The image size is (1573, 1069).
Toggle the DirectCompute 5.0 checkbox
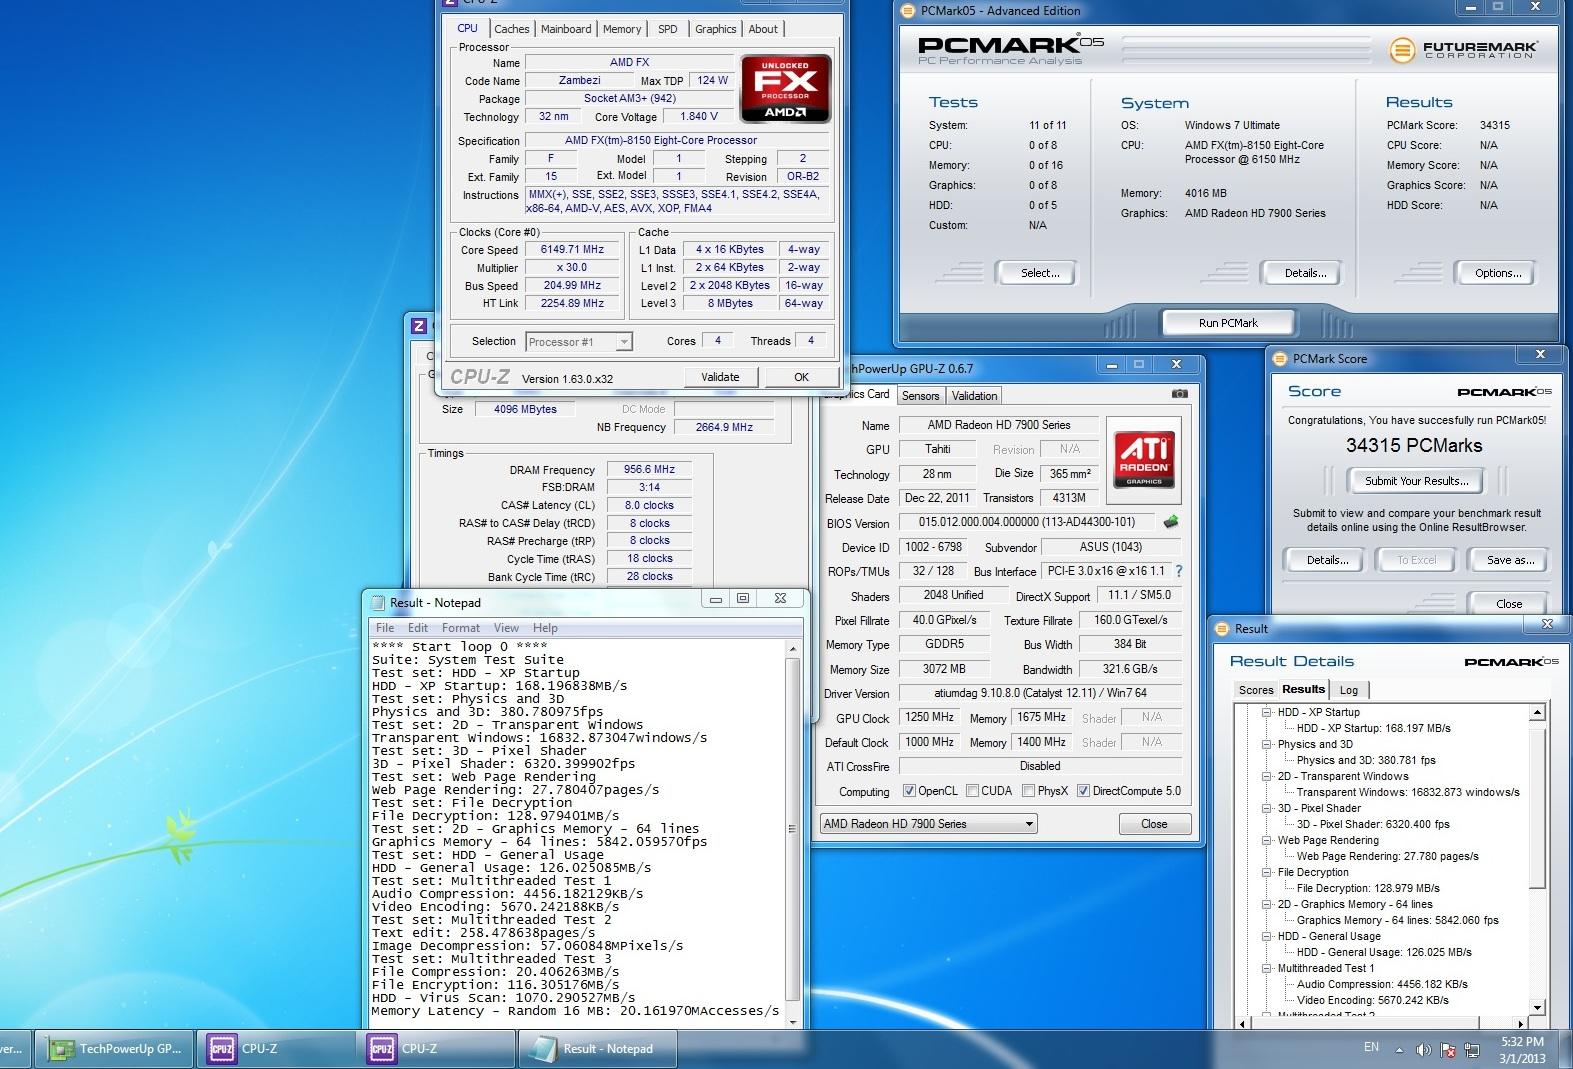click(x=1082, y=791)
